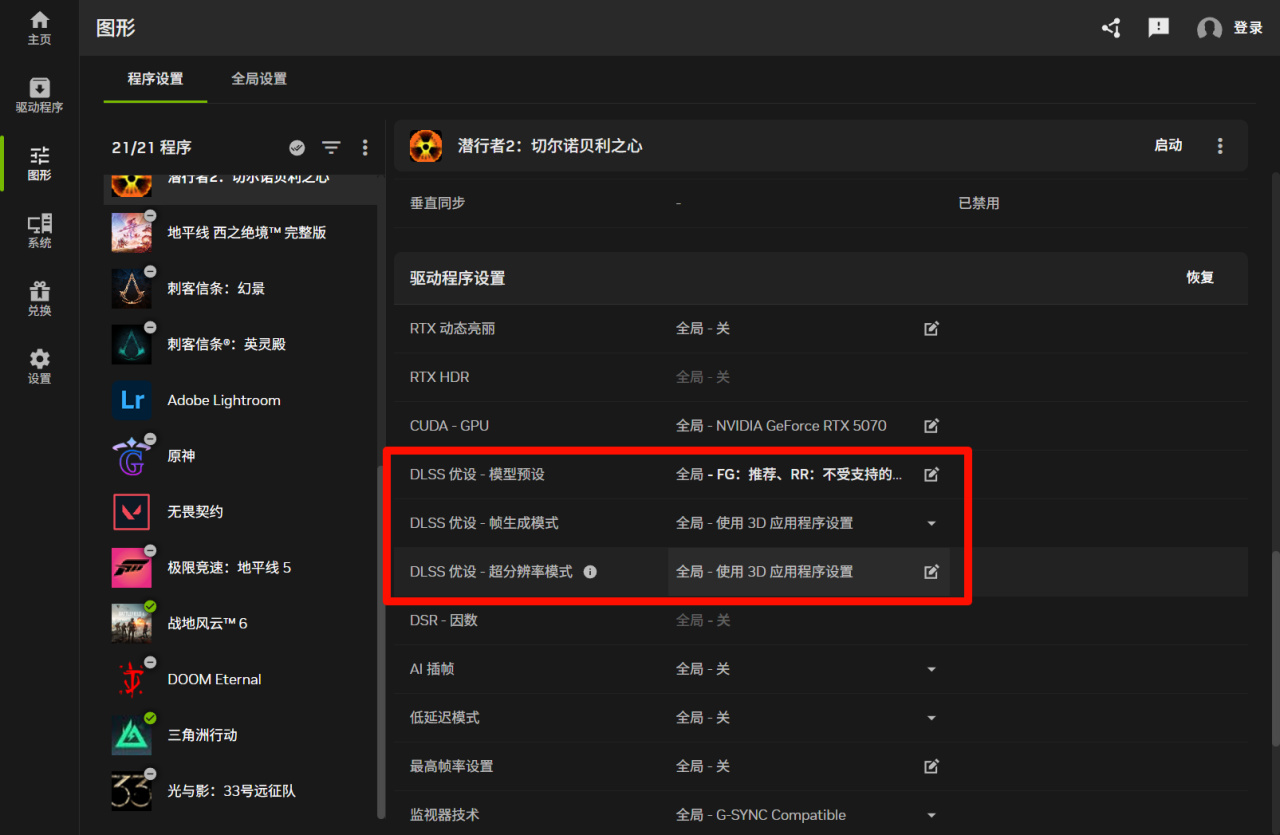Click the radiation game icon in the header
This screenshot has height=835, width=1280.
[x=426, y=146]
